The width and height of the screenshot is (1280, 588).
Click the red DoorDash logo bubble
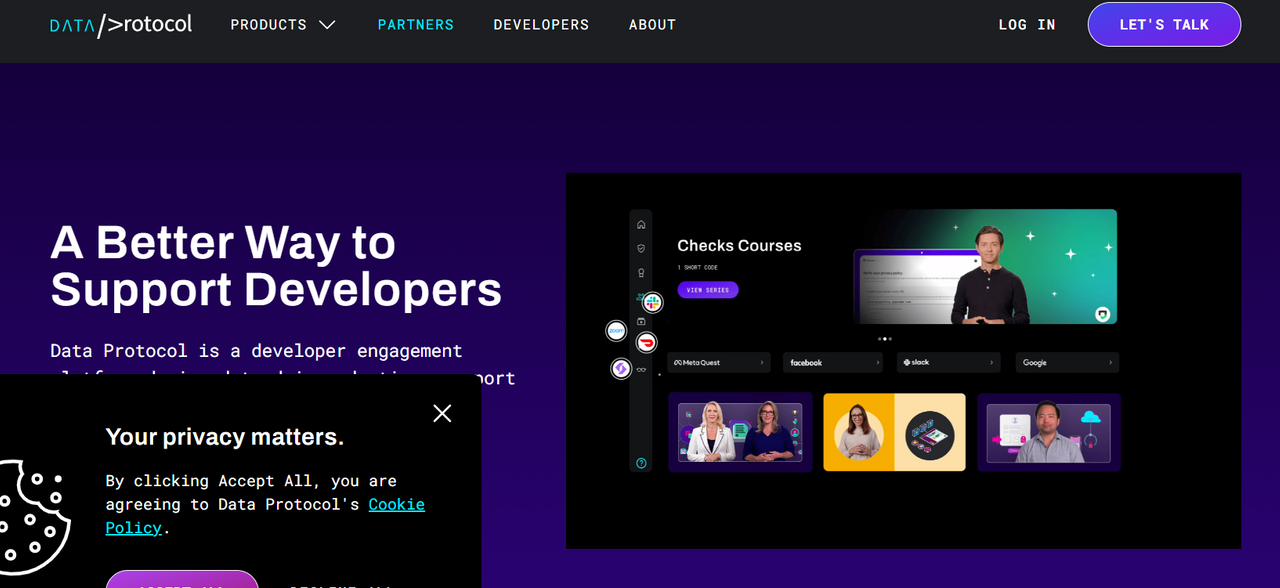click(x=647, y=342)
